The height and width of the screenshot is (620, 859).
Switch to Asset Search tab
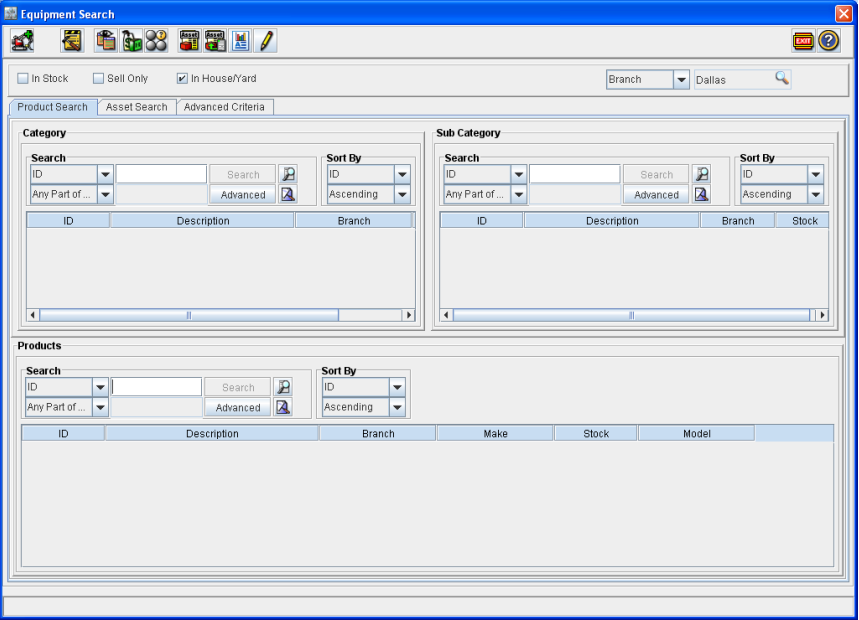[136, 107]
